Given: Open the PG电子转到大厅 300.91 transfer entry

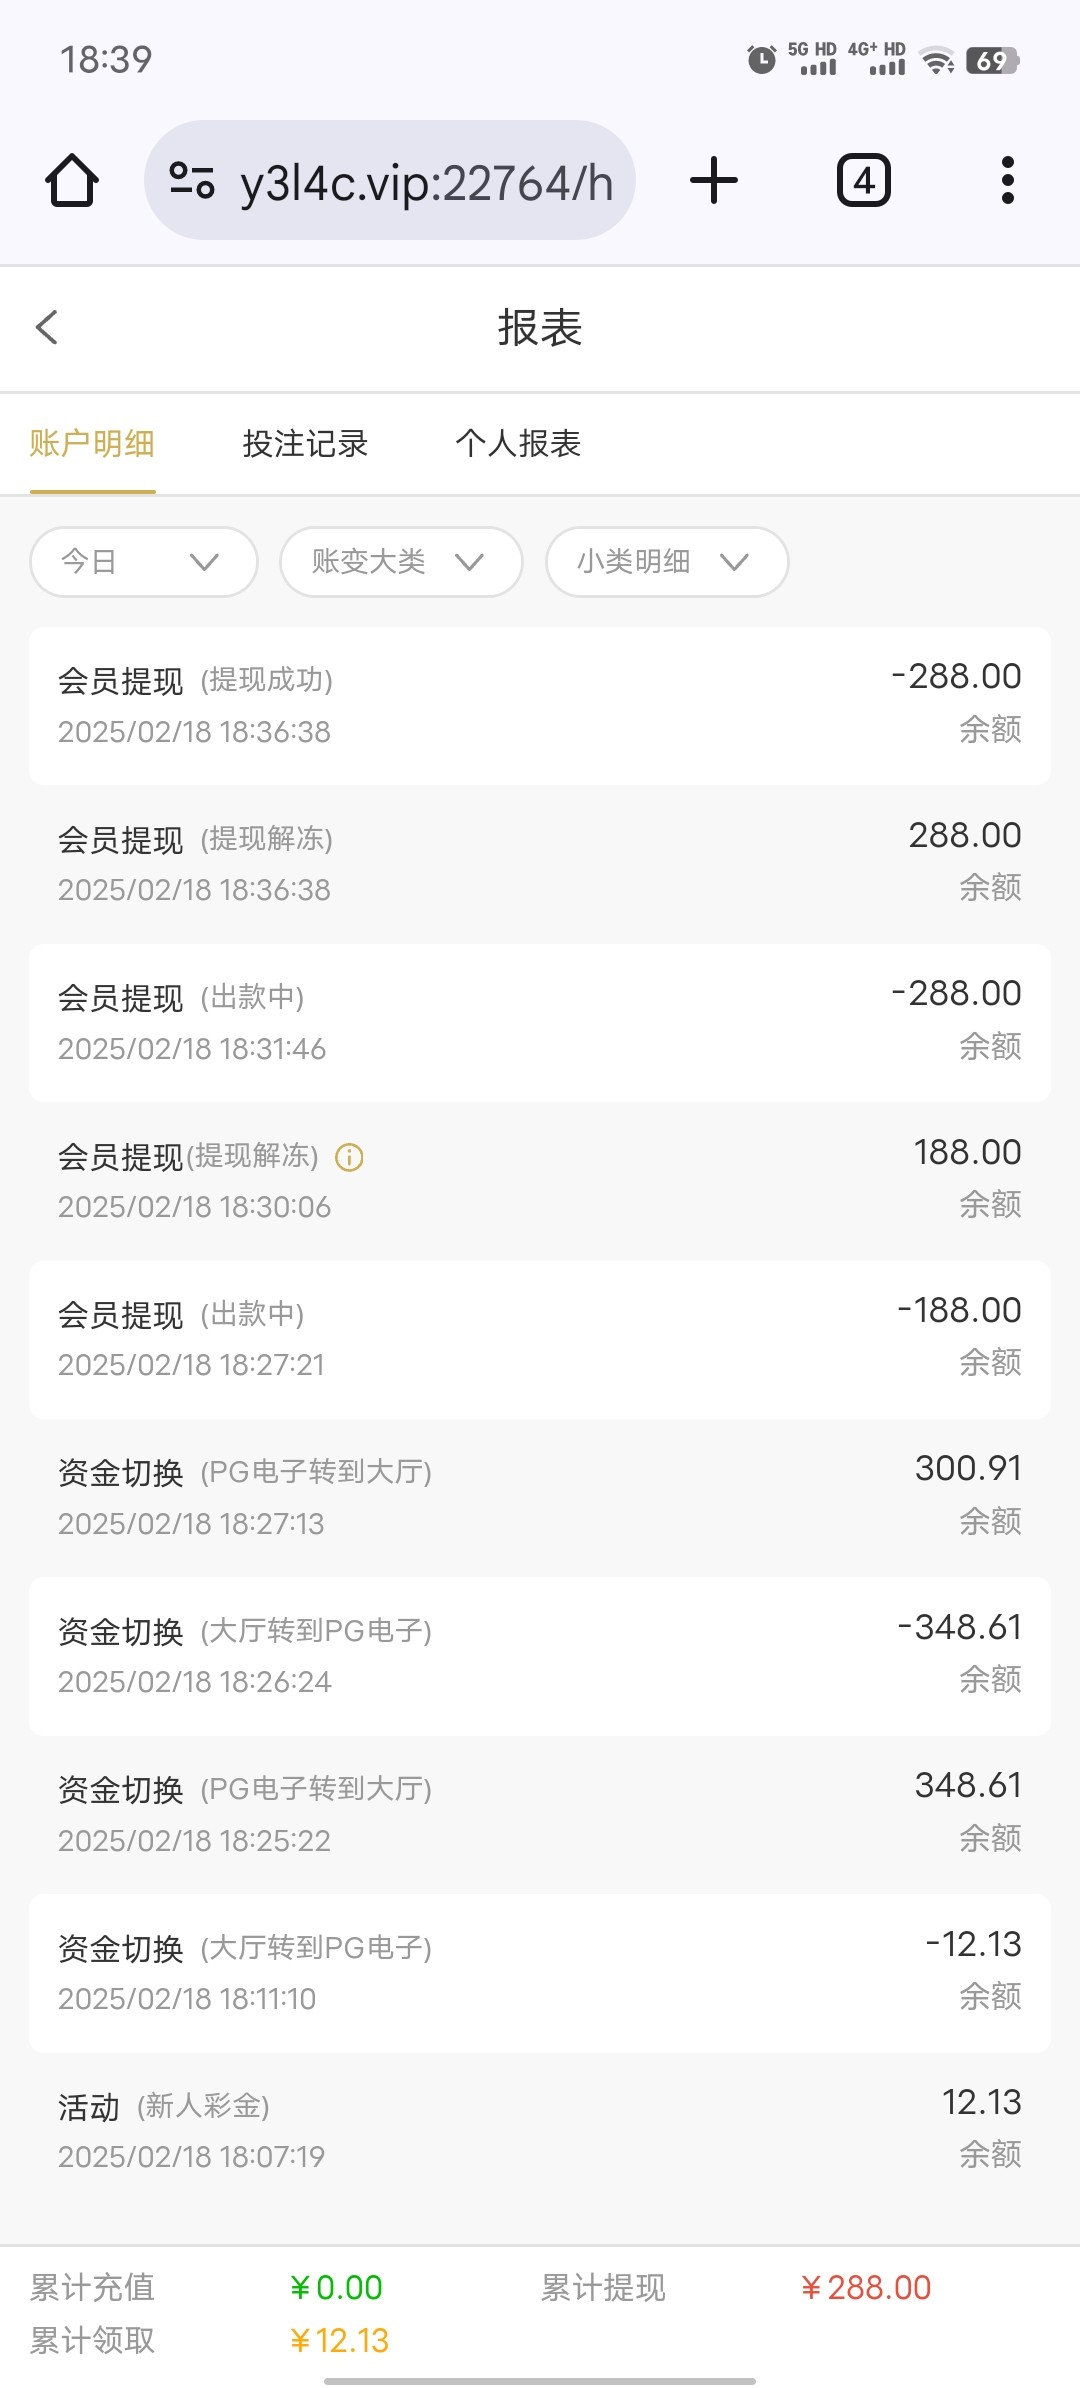Looking at the screenshot, I should click(x=540, y=1496).
